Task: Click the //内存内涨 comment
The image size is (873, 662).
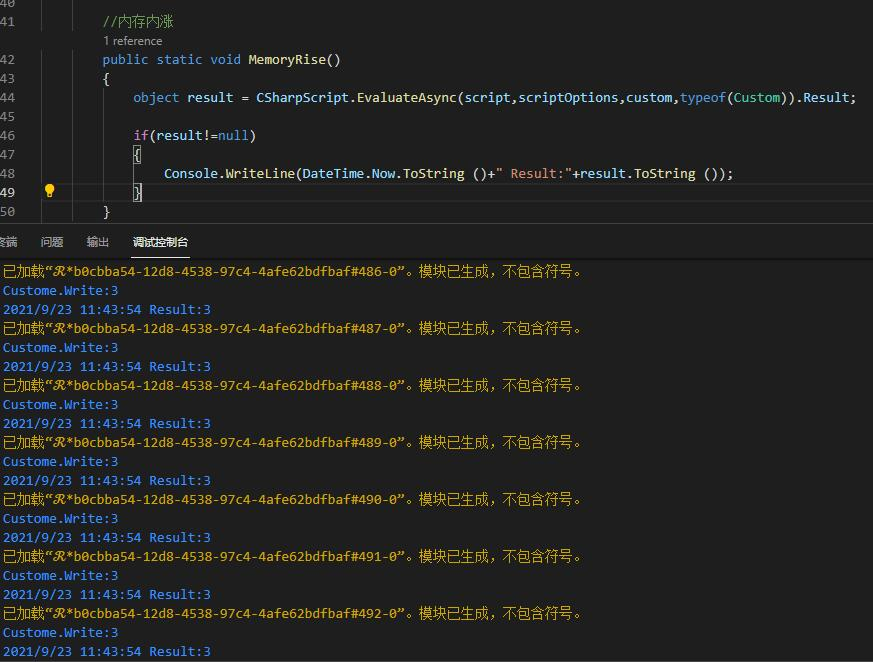Action: tap(138, 22)
